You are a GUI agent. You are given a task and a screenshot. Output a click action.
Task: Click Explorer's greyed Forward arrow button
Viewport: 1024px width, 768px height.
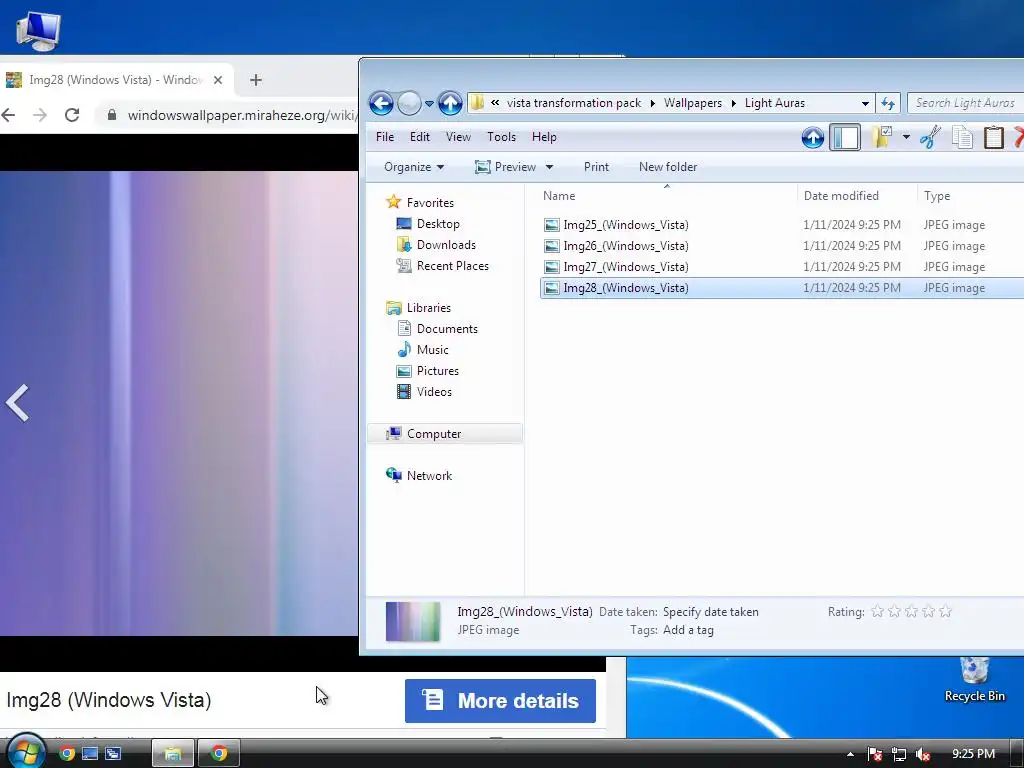coord(409,103)
